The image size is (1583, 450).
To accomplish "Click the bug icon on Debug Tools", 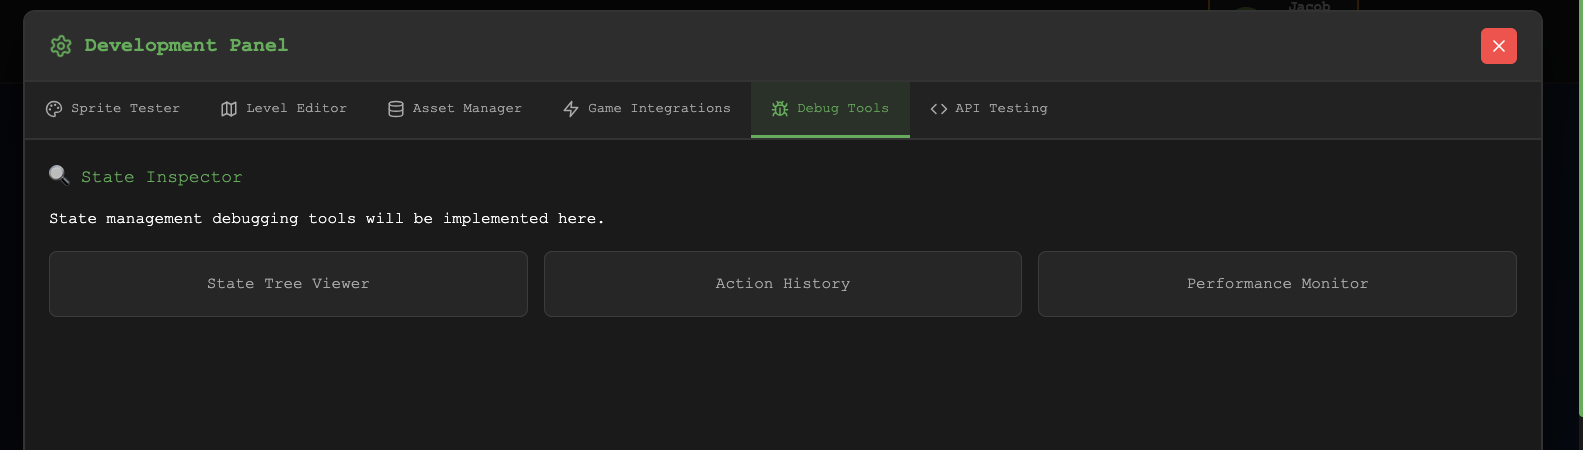I will click(780, 109).
